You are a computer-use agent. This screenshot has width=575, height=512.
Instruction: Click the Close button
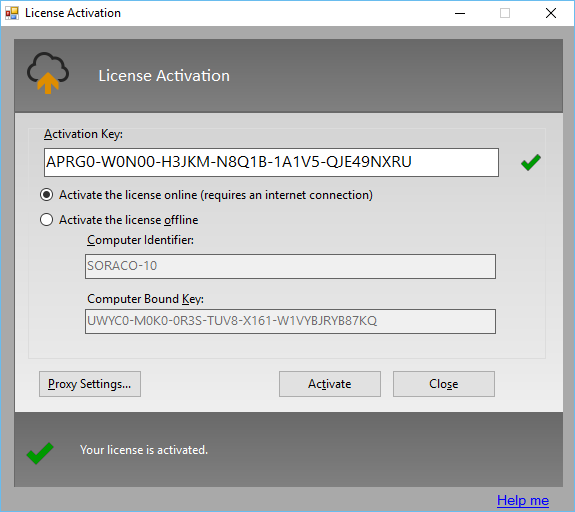444,384
